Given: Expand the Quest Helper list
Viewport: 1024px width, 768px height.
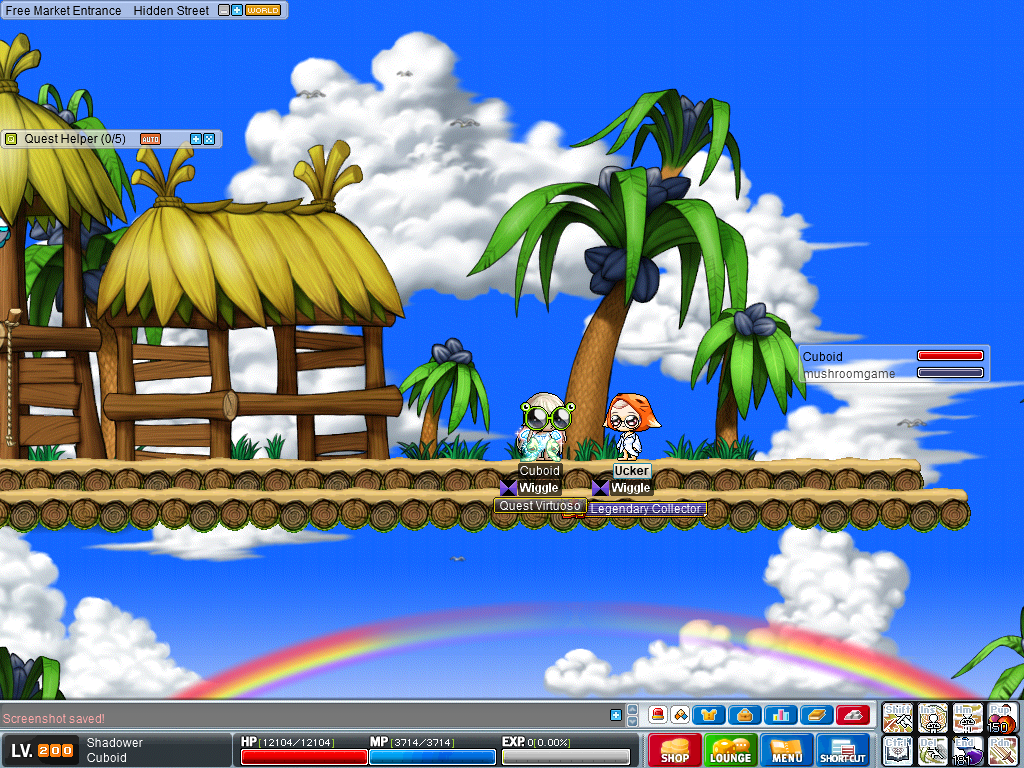Looking at the screenshot, I should pyautogui.click(x=196, y=139).
